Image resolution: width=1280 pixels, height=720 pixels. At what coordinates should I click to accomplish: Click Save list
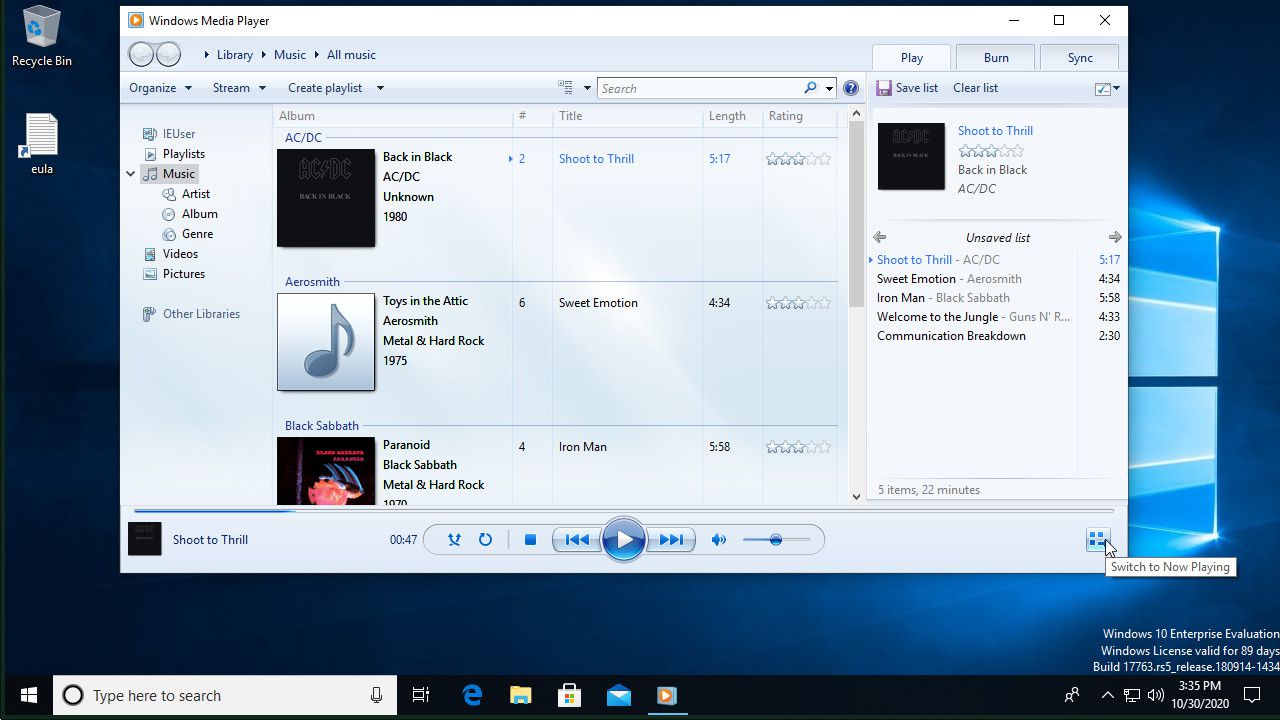coord(908,88)
